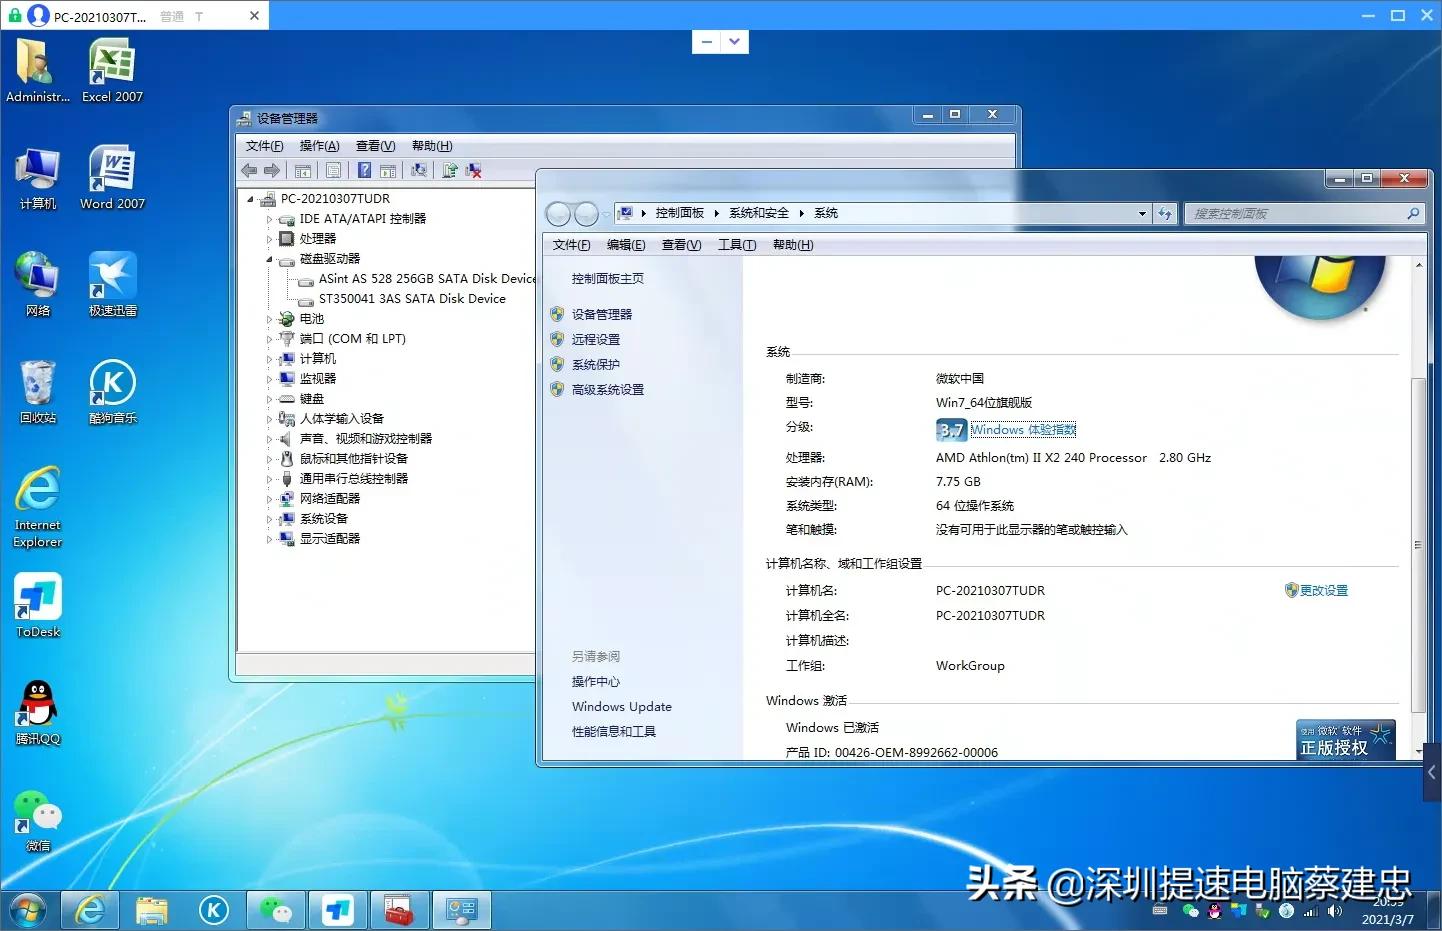The height and width of the screenshot is (931, 1442).
Task: Open the address bar history dropdown
Action: click(x=1142, y=213)
